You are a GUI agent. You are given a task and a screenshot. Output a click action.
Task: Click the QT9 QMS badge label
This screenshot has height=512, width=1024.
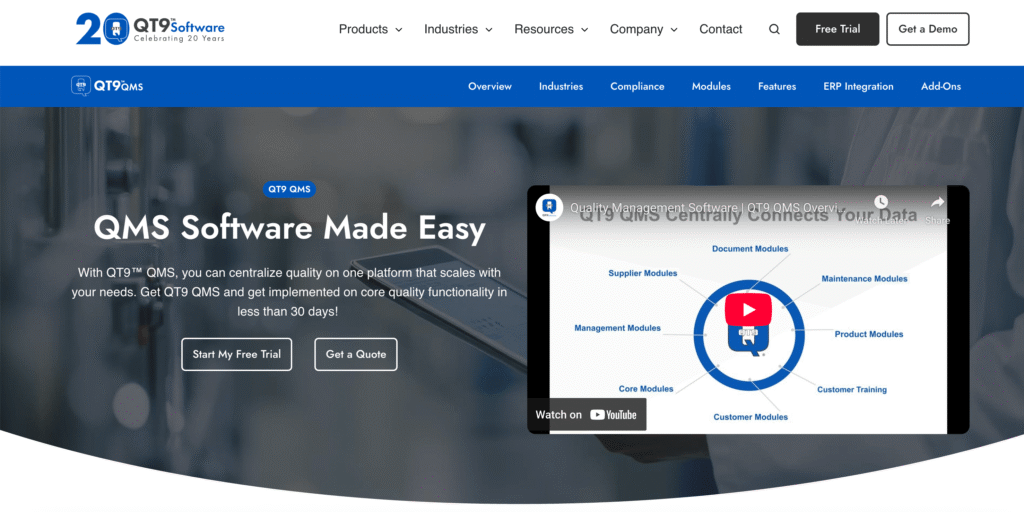coord(290,189)
